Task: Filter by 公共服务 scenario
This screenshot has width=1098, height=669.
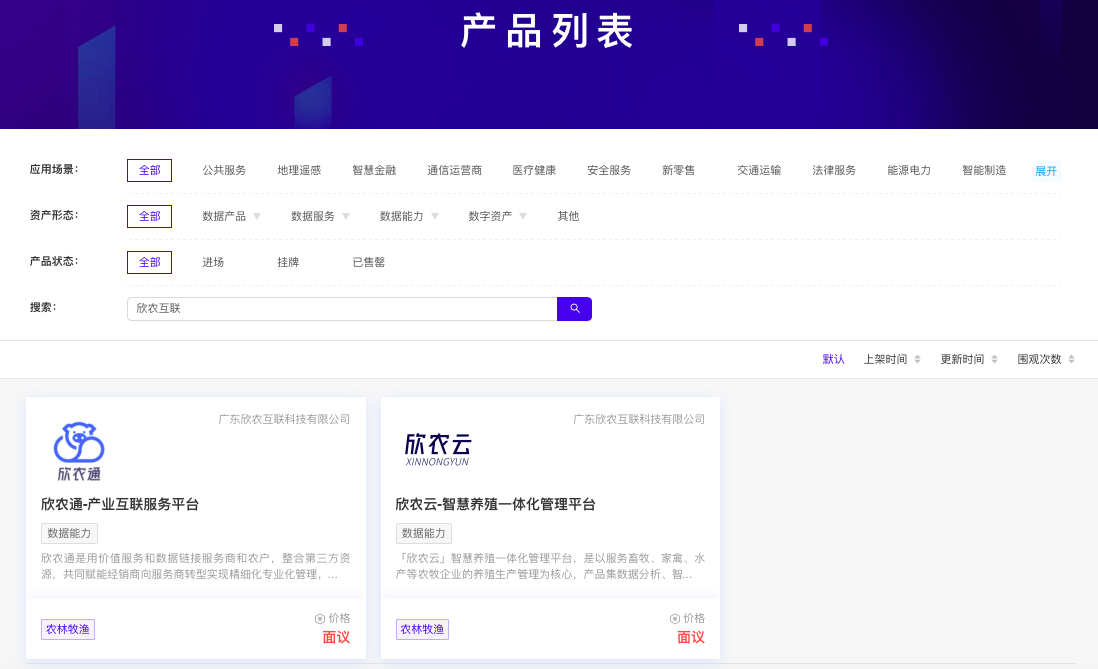Action: click(224, 170)
